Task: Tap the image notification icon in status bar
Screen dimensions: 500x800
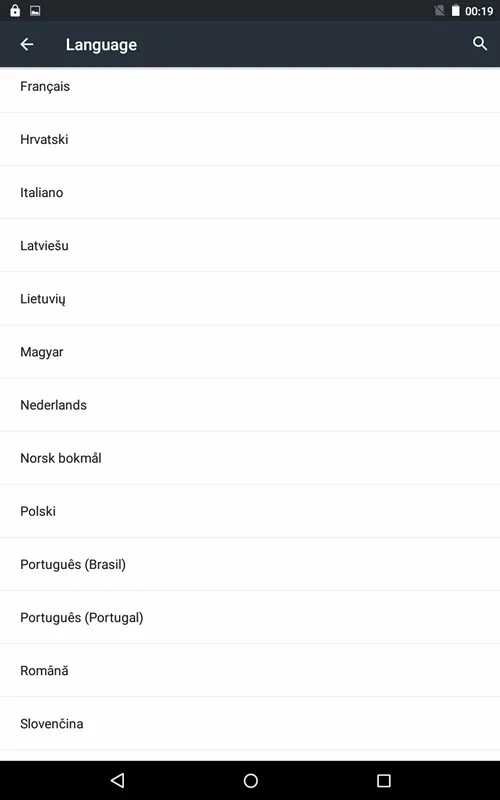Action: [x=35, y=10]
